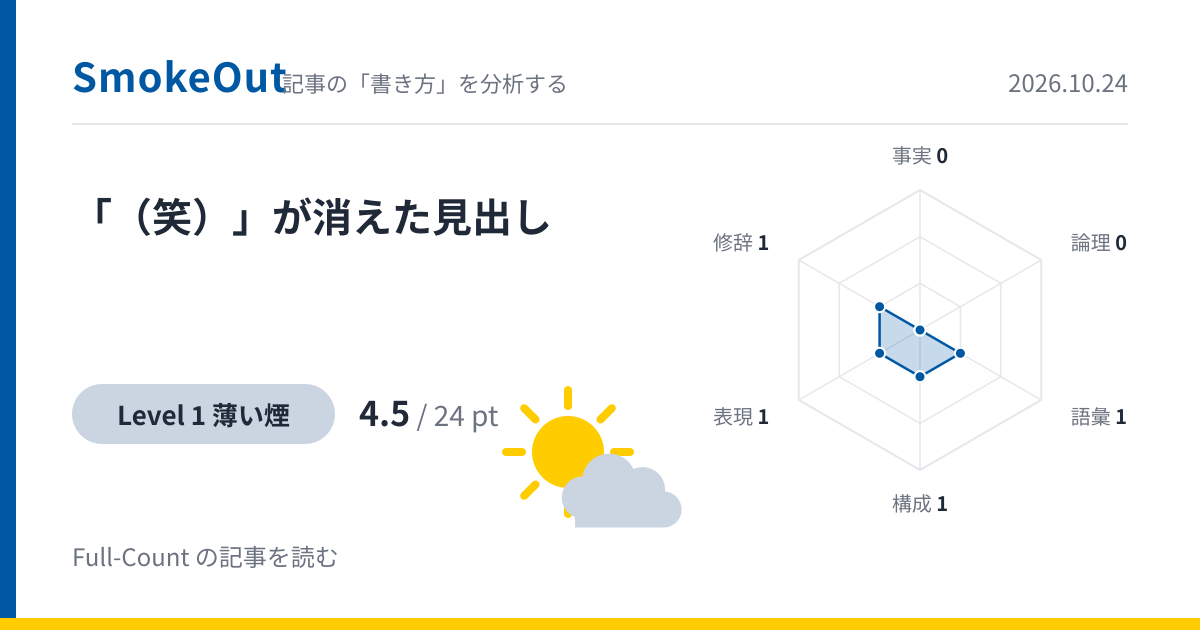Image resolution: width=1200 pixels, height=630 pixels.
Task: Click the 修辞 1 radar label
Action: click(741, 243)
